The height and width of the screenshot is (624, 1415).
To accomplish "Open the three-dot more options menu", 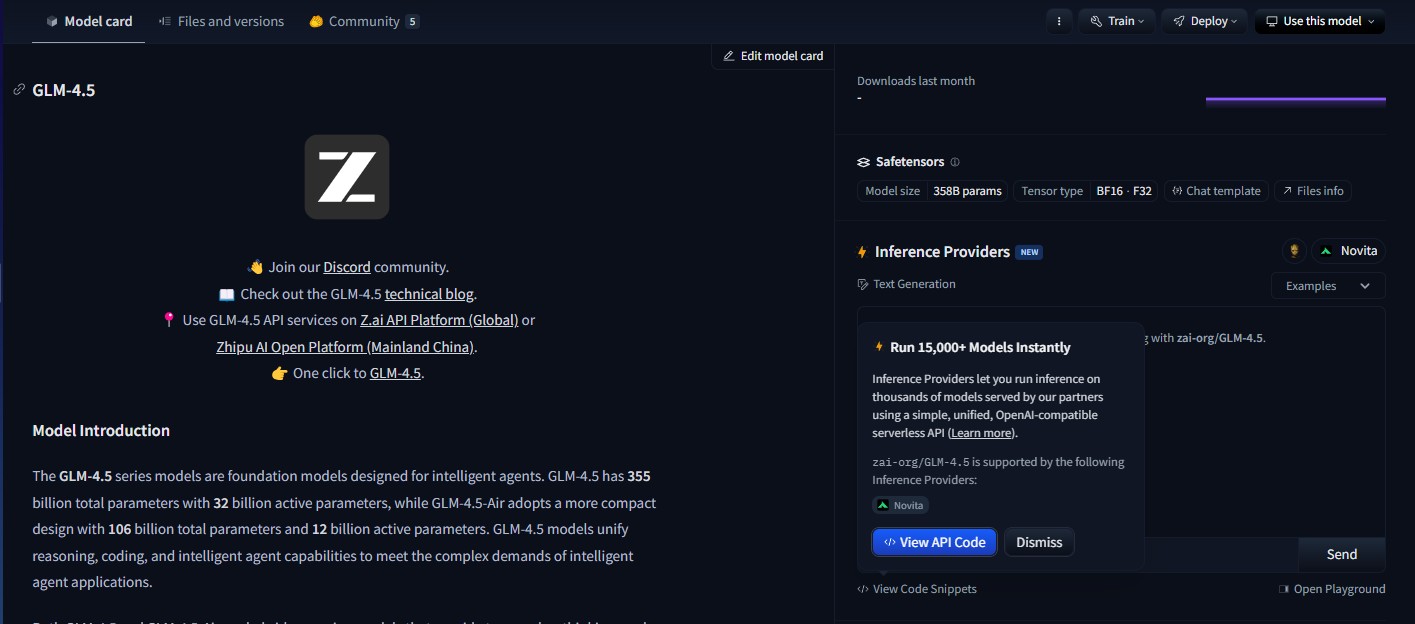I will pos(1059,21).
